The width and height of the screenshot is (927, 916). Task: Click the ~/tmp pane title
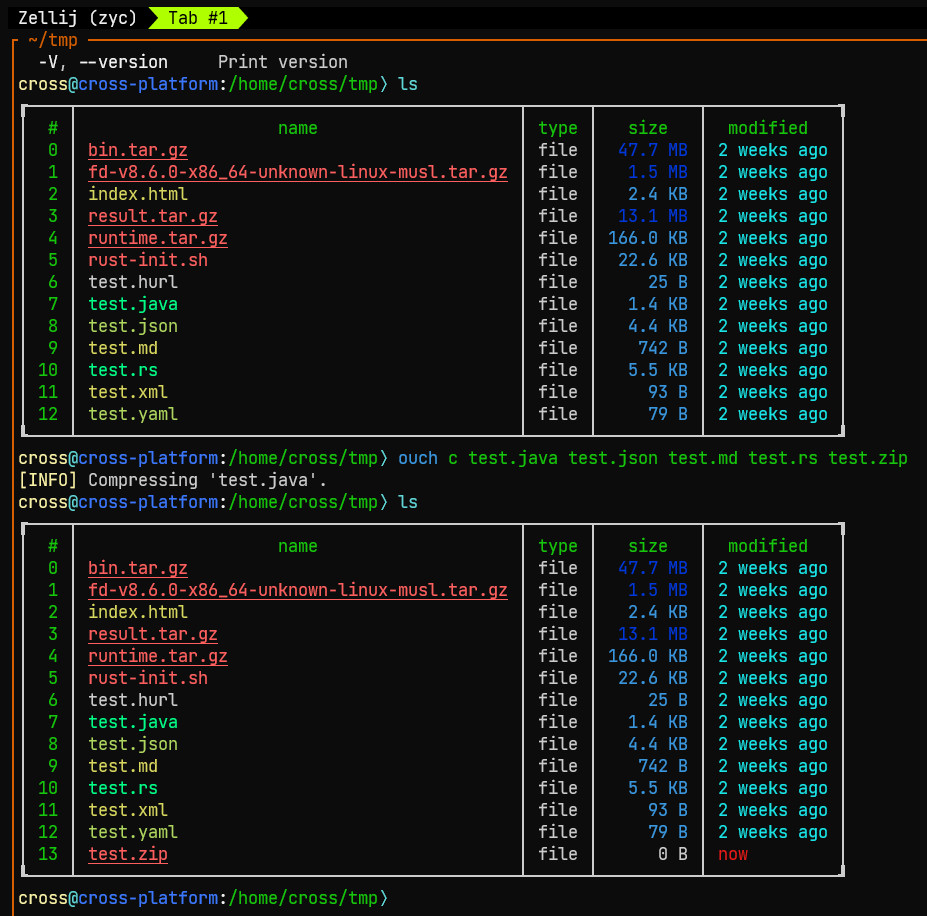coord(53,40)
